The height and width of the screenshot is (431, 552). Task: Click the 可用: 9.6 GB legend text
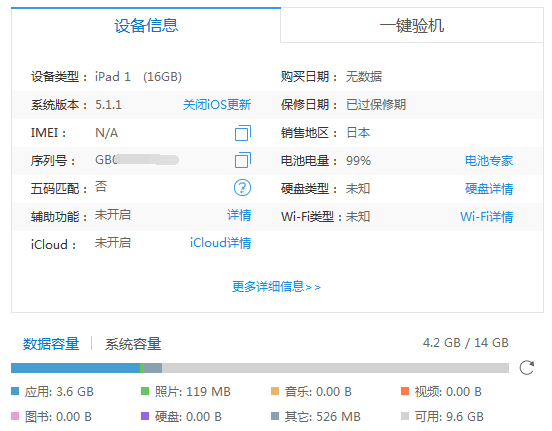click(449, 417)
